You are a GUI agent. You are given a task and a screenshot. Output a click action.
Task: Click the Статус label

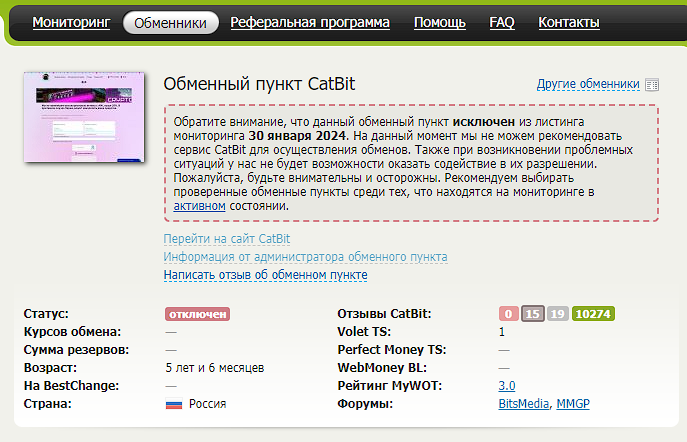(46, 314)
